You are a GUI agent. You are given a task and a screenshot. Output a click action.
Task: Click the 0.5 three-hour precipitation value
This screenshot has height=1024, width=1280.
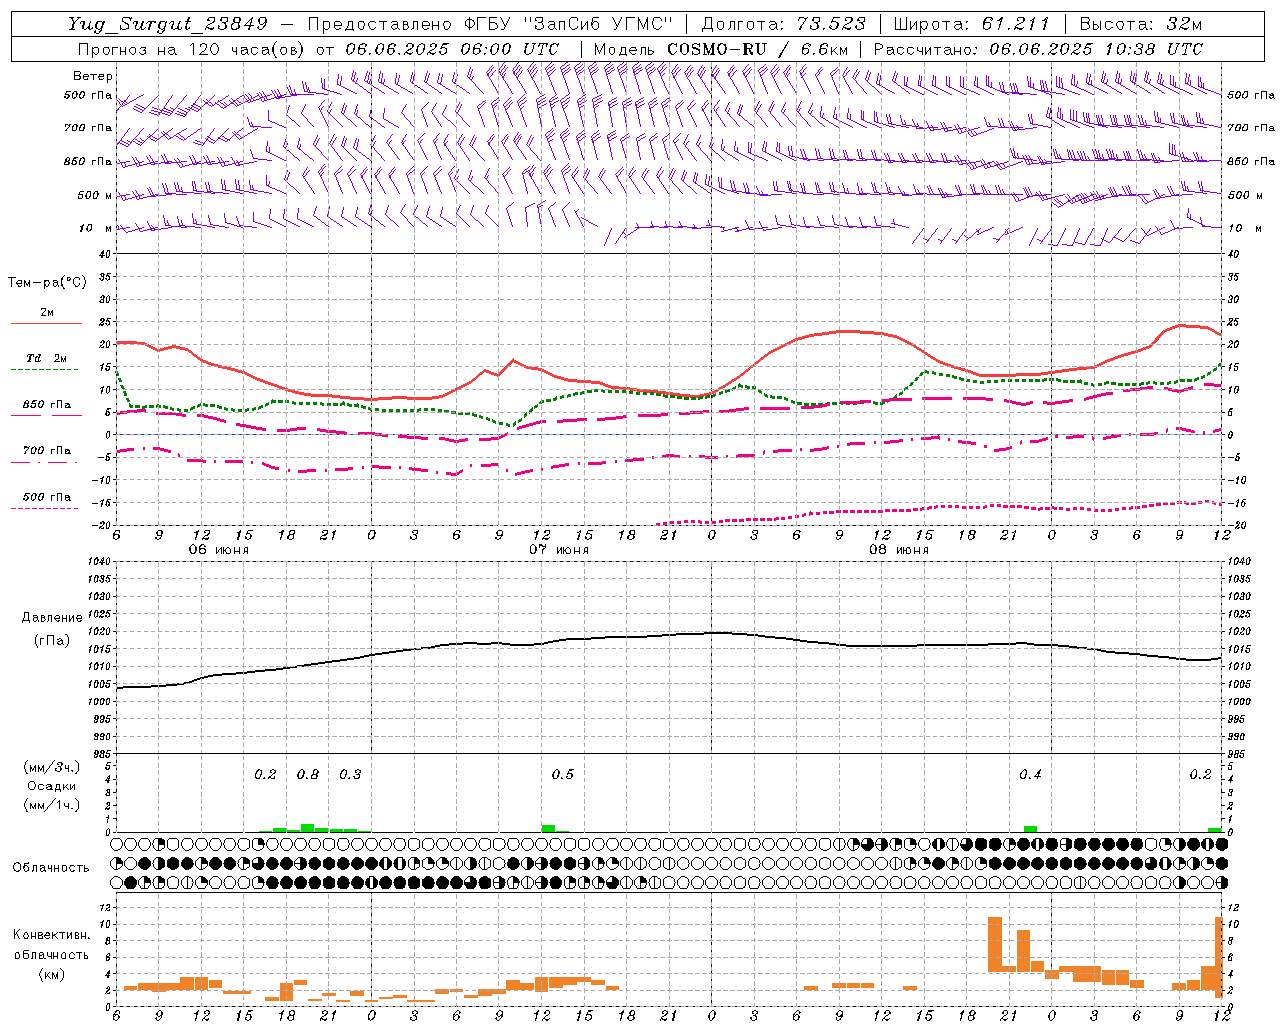coord(563,775)
